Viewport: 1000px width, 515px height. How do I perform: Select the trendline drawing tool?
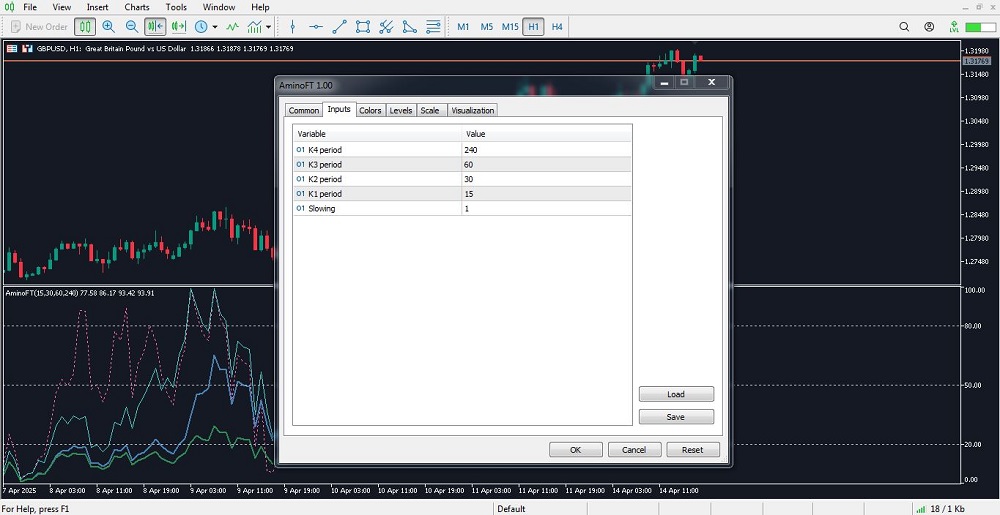point(339,27)
